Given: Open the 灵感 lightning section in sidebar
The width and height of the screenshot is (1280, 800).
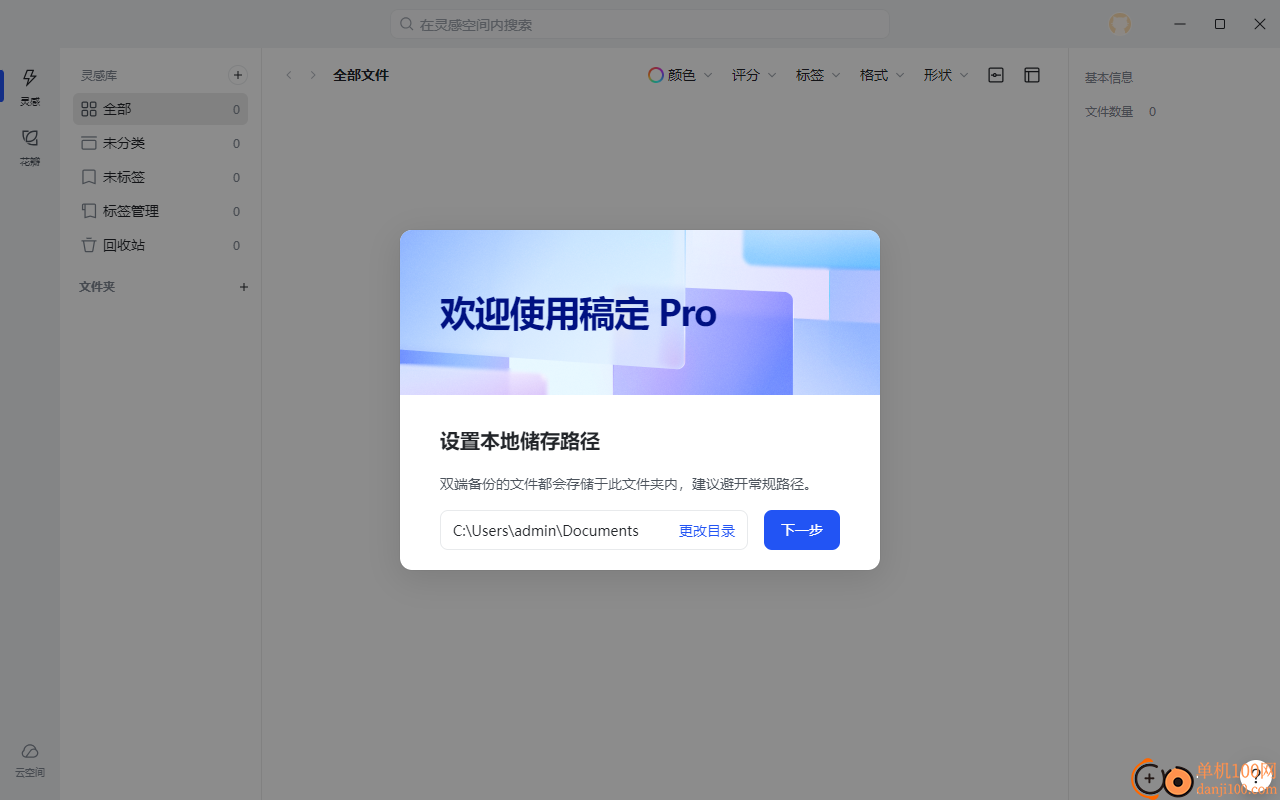Looking at the screenshot, I should (x=30, y=86).
